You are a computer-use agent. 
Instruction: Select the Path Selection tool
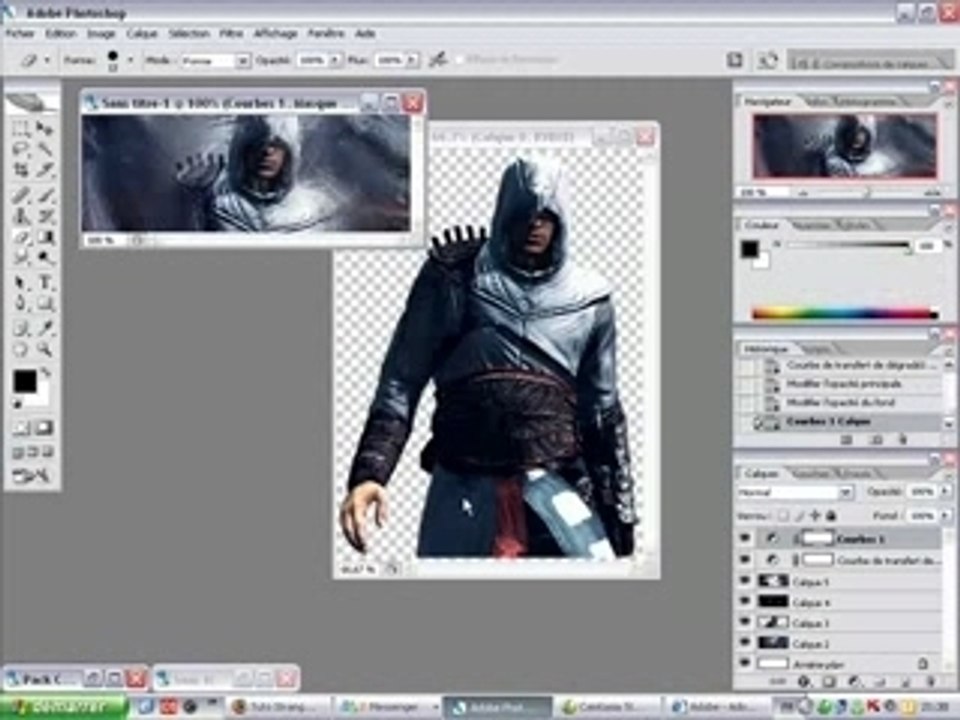21,283
